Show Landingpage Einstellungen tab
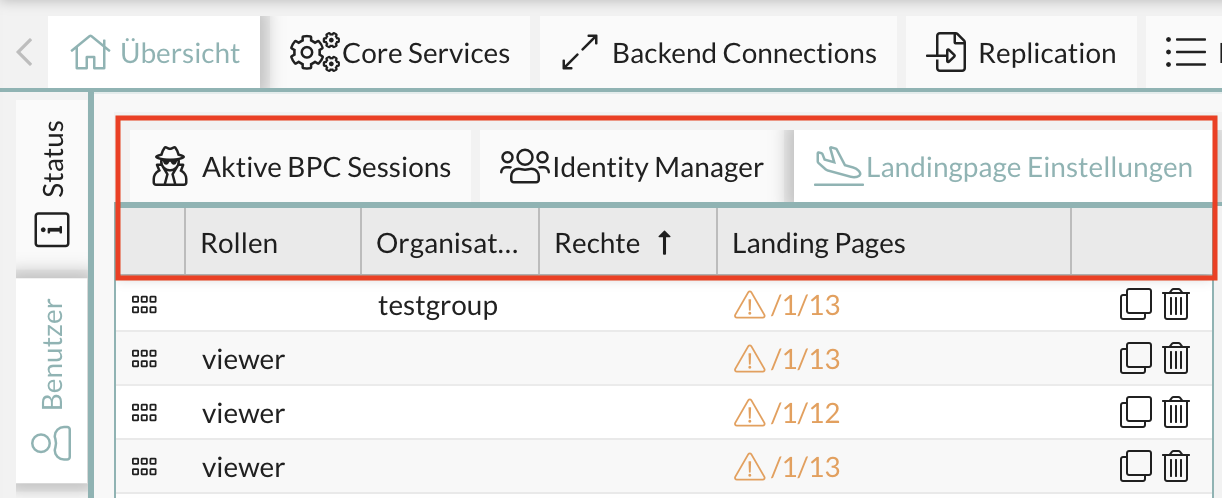This screenshot has height=498, width=1222. pyautogui.click(x=1003, y=167)
